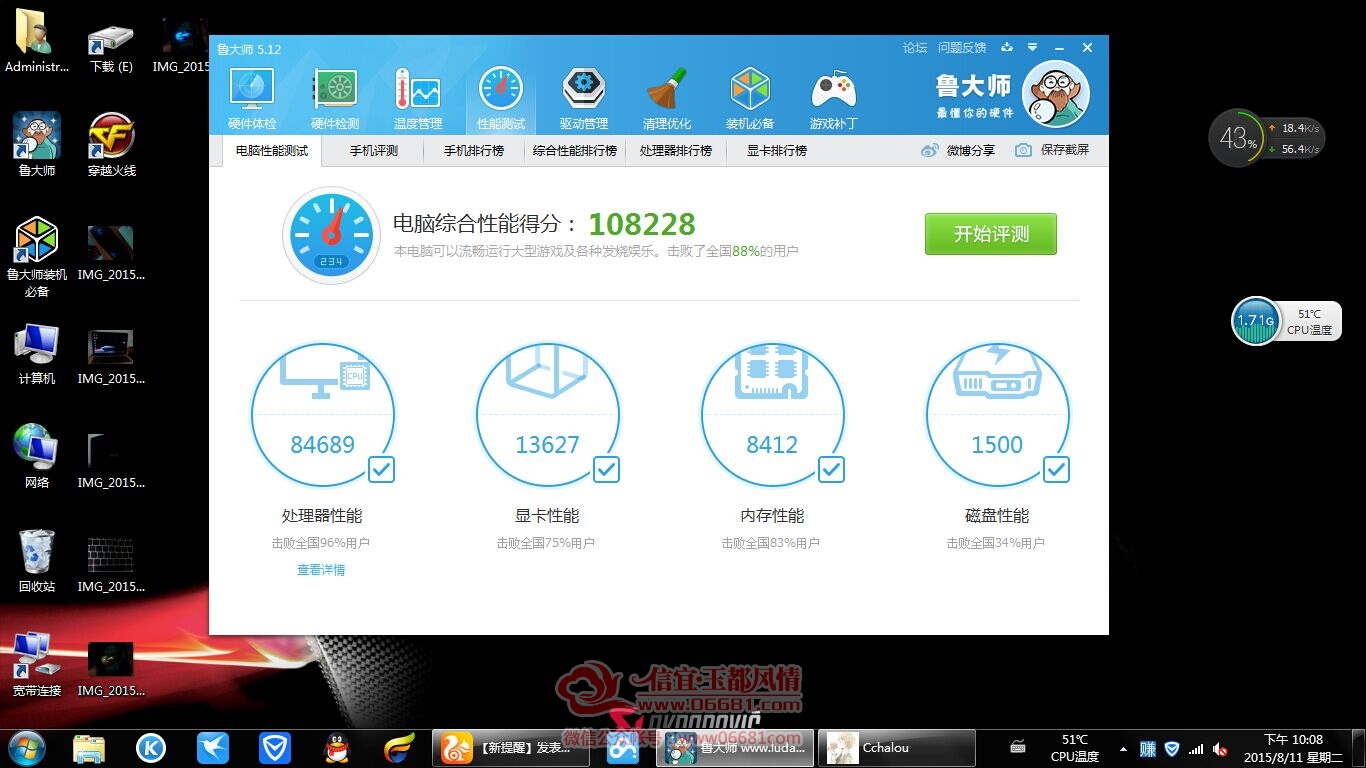Click the muted volume icon in system tray
This screenshot has width=1366, height=768.
point(1220,749)
